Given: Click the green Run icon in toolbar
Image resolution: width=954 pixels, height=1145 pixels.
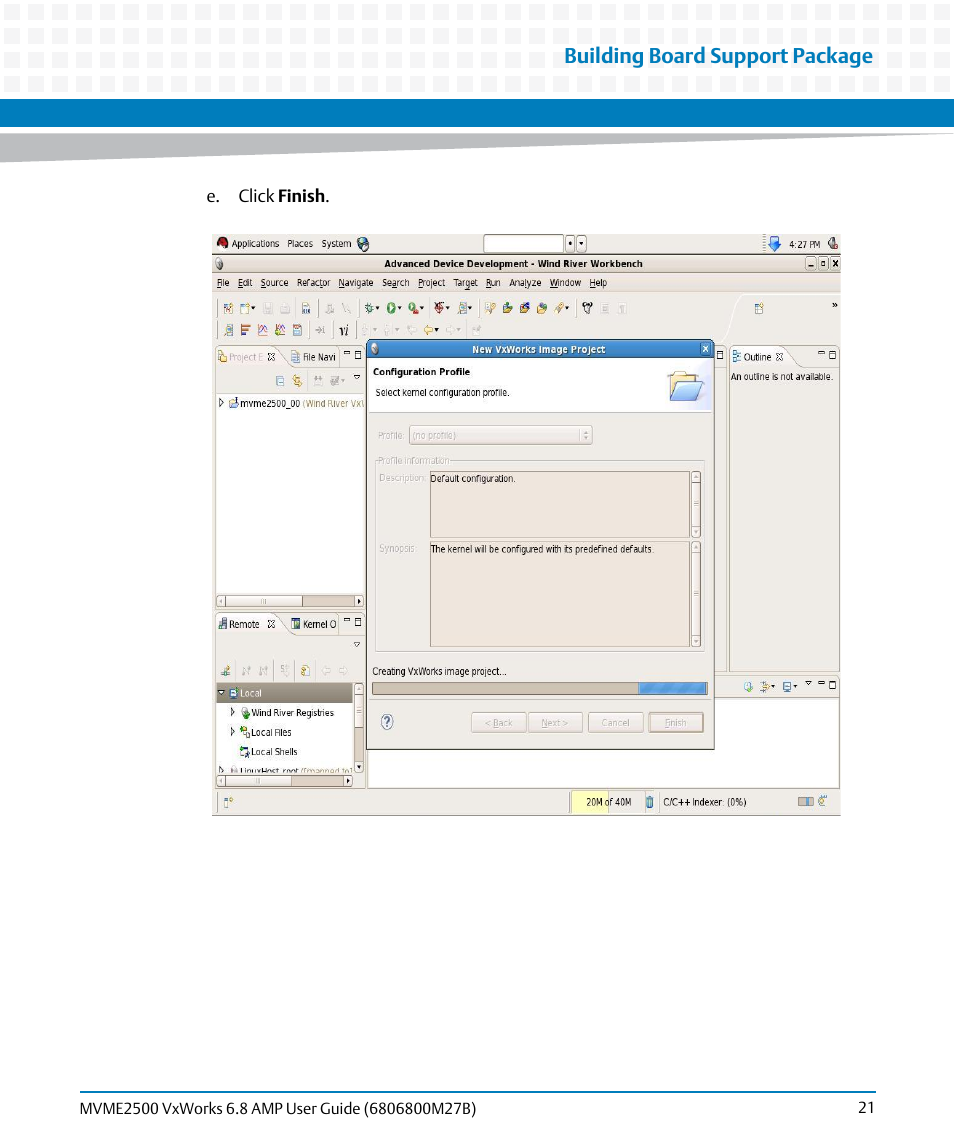Looking at the screenshot, I should tap(392, 308).
